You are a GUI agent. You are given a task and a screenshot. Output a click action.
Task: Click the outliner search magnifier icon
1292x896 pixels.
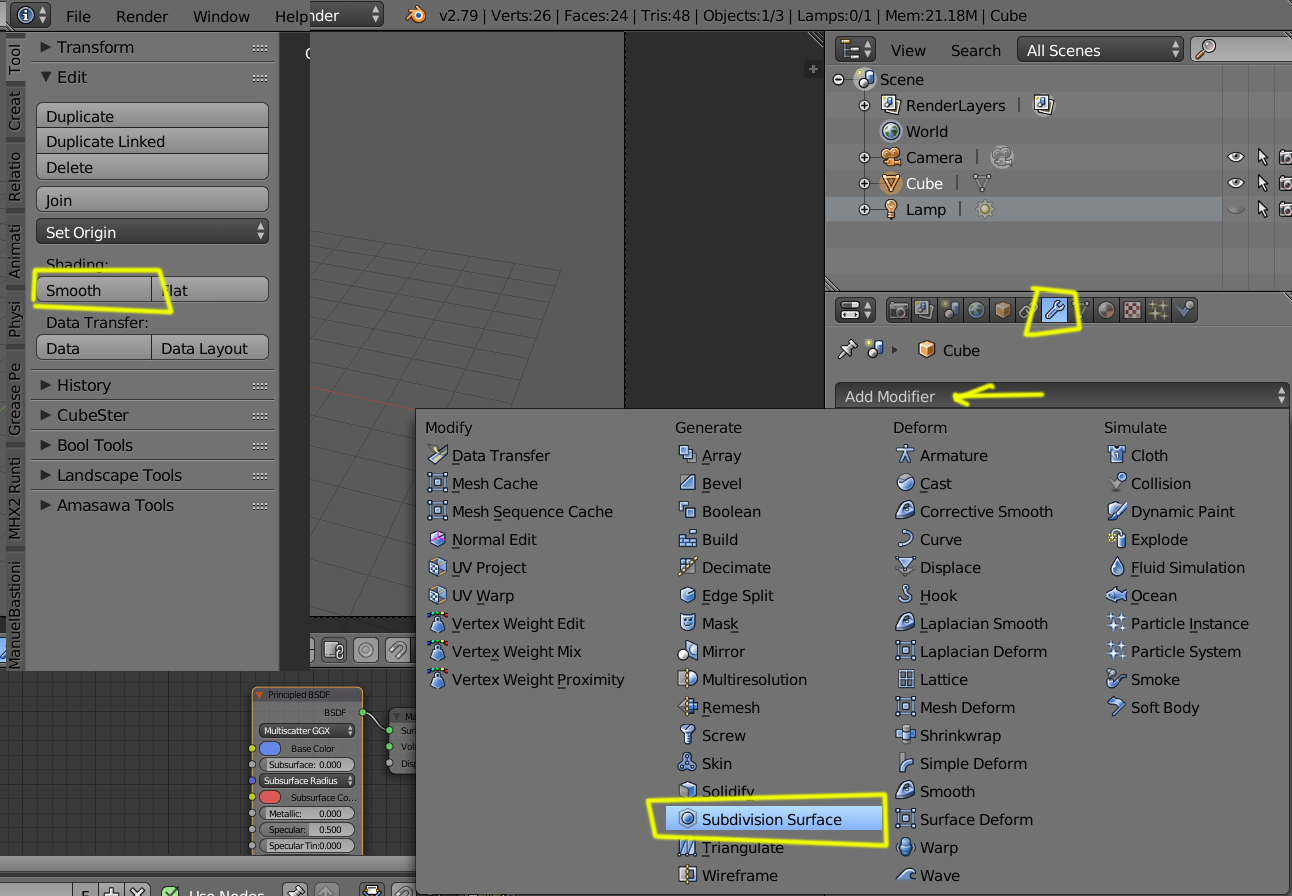[x=1206, y=49]
